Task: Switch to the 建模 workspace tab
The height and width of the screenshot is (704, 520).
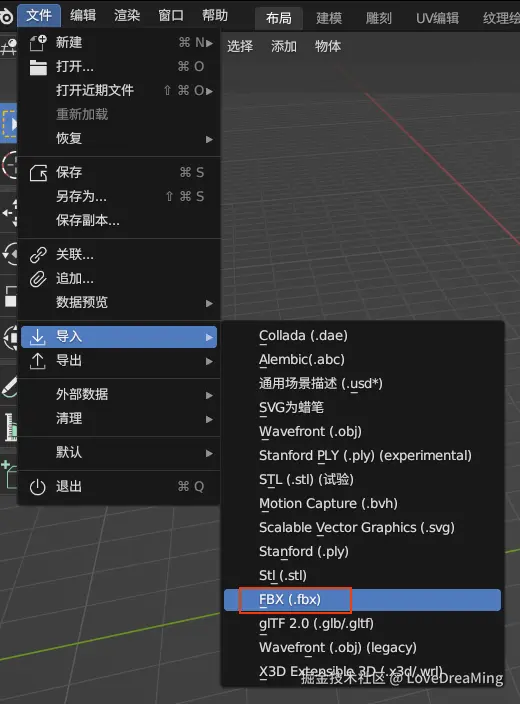Action: click(329, 18)
